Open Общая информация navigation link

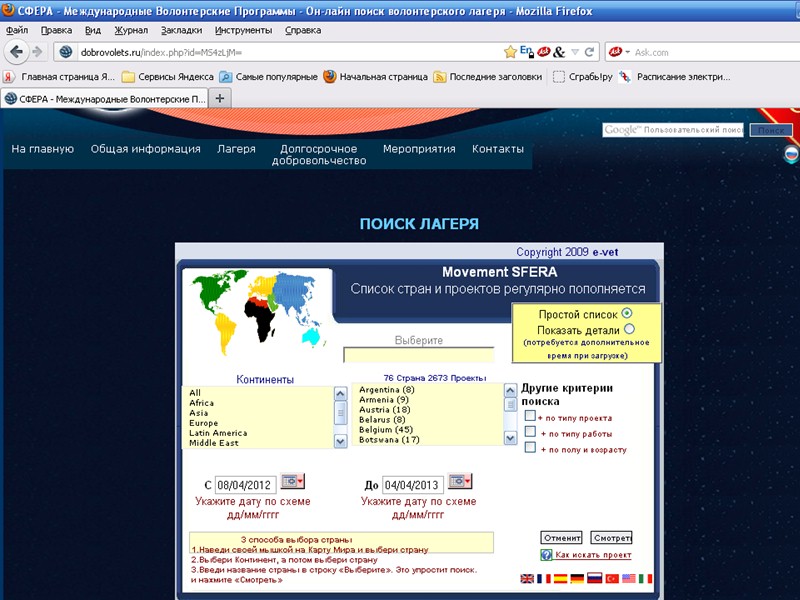pyautogui.click(x=145, y=149)
